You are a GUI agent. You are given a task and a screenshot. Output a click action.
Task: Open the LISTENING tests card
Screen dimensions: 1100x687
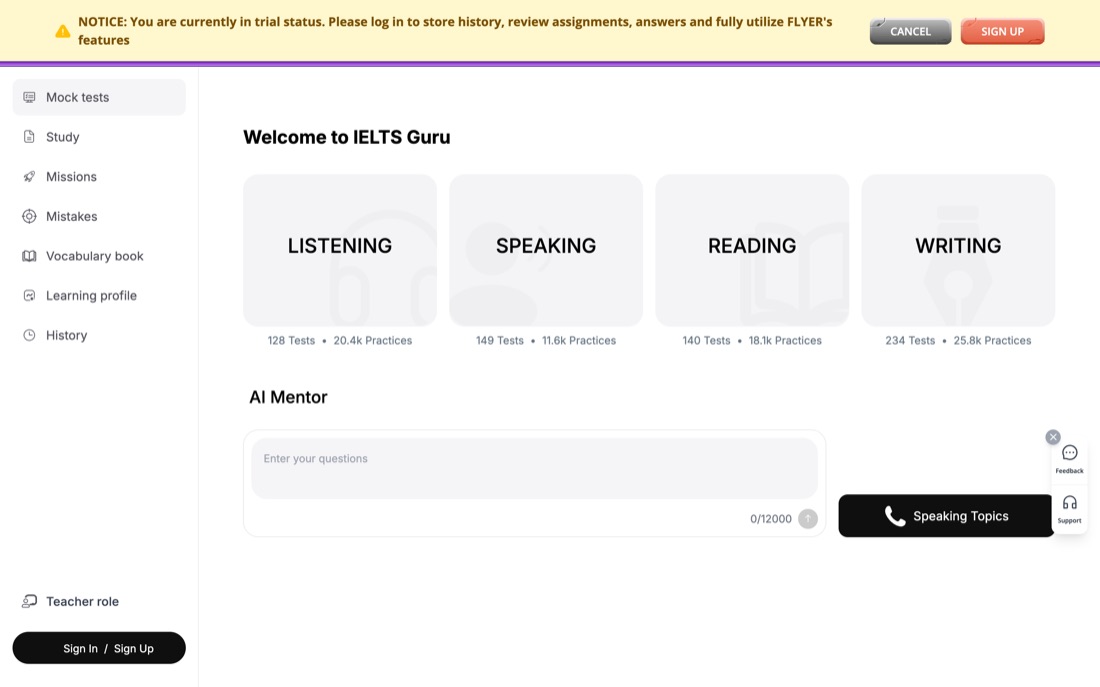click(340, 250)
